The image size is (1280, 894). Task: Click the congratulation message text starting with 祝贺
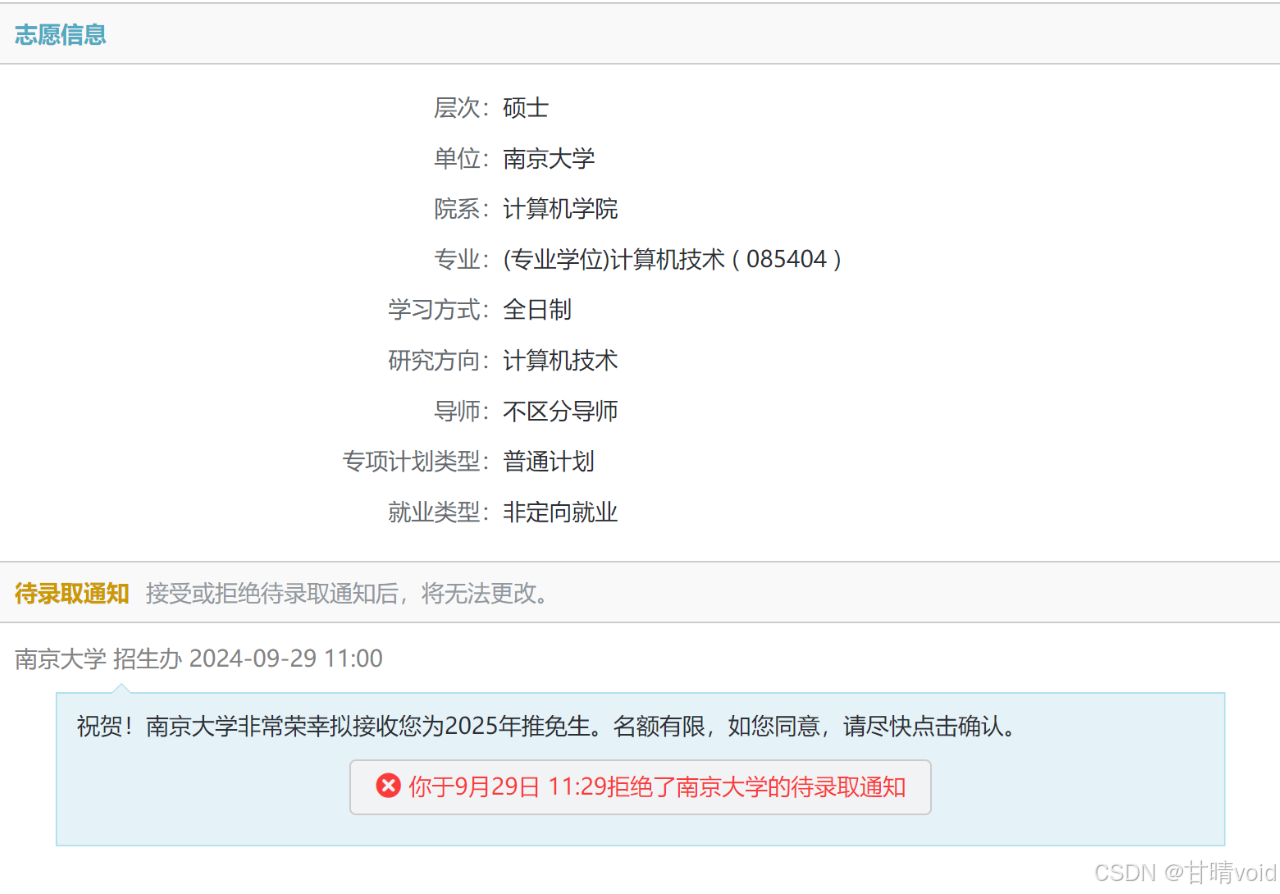547,726
